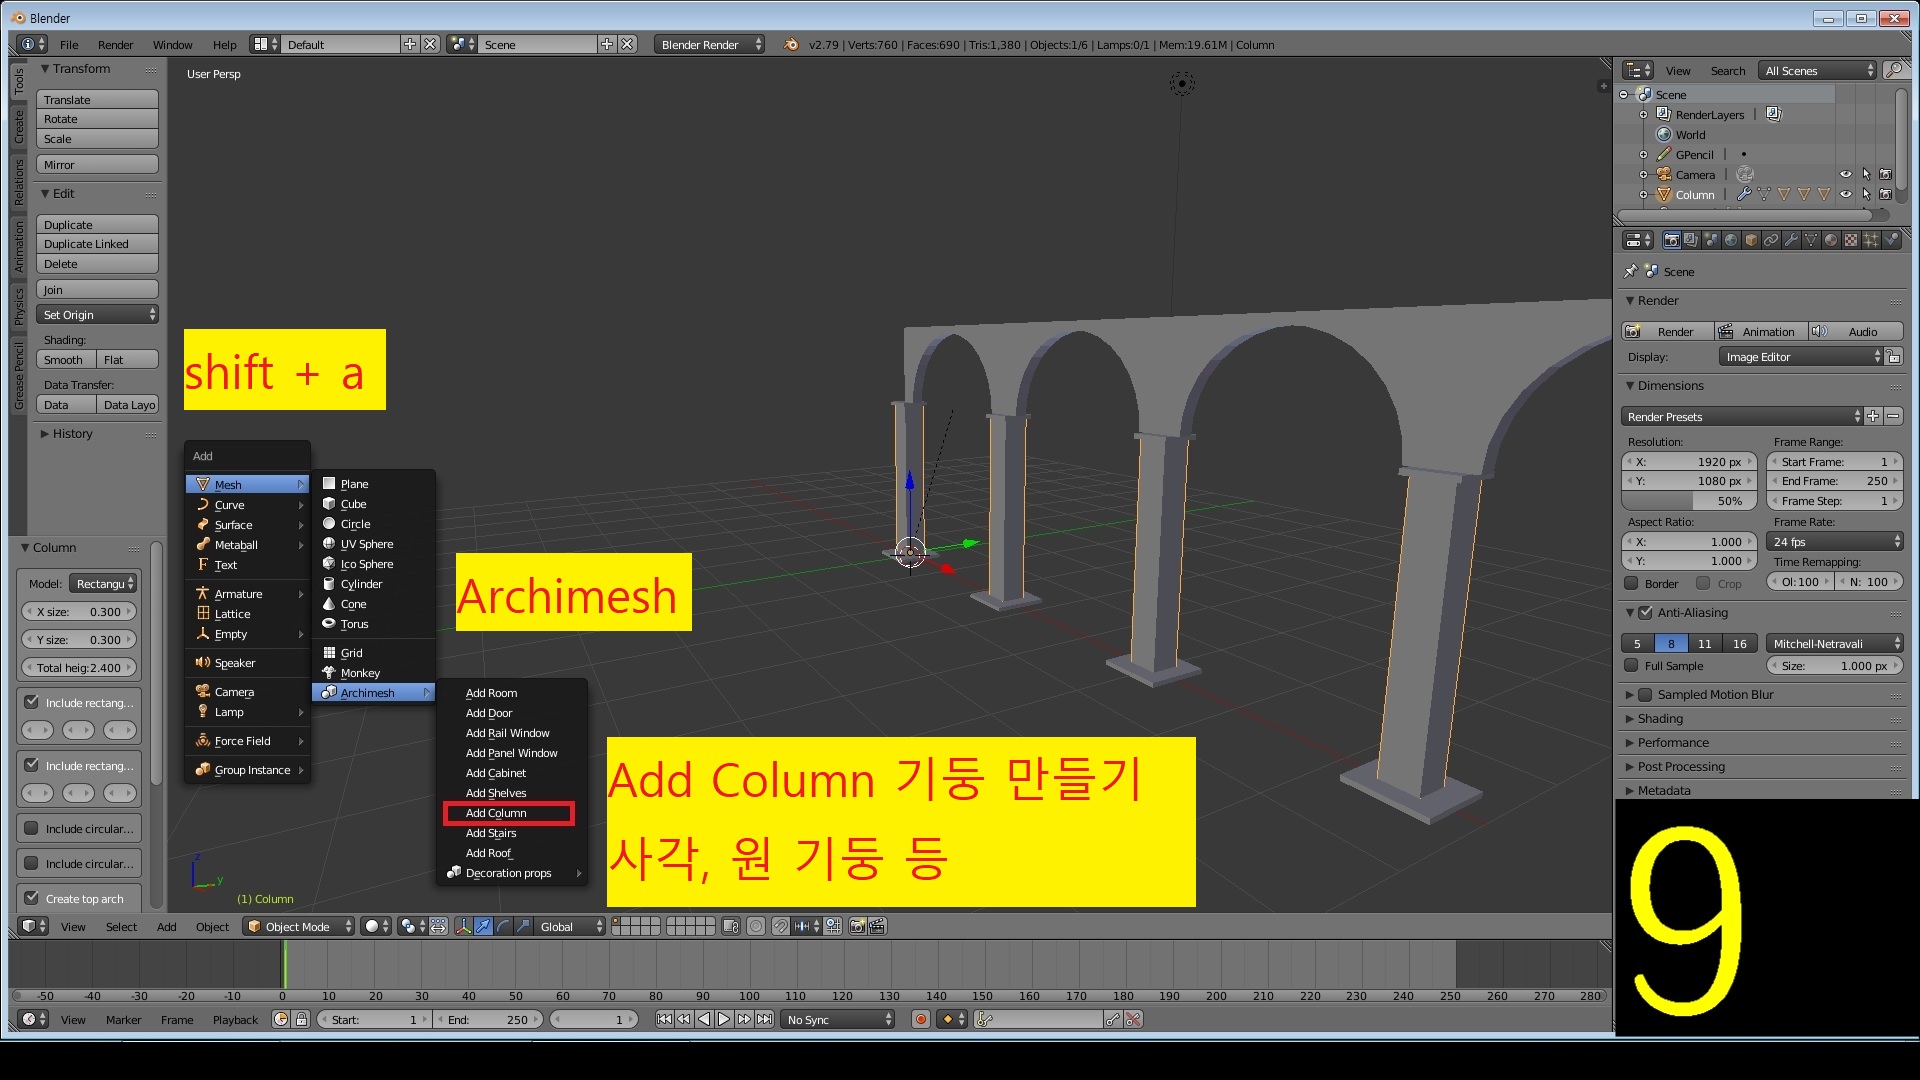The image size is (1920, 1080).
Task: Open the Display Image Editor dropdown
Action: 1801,357
